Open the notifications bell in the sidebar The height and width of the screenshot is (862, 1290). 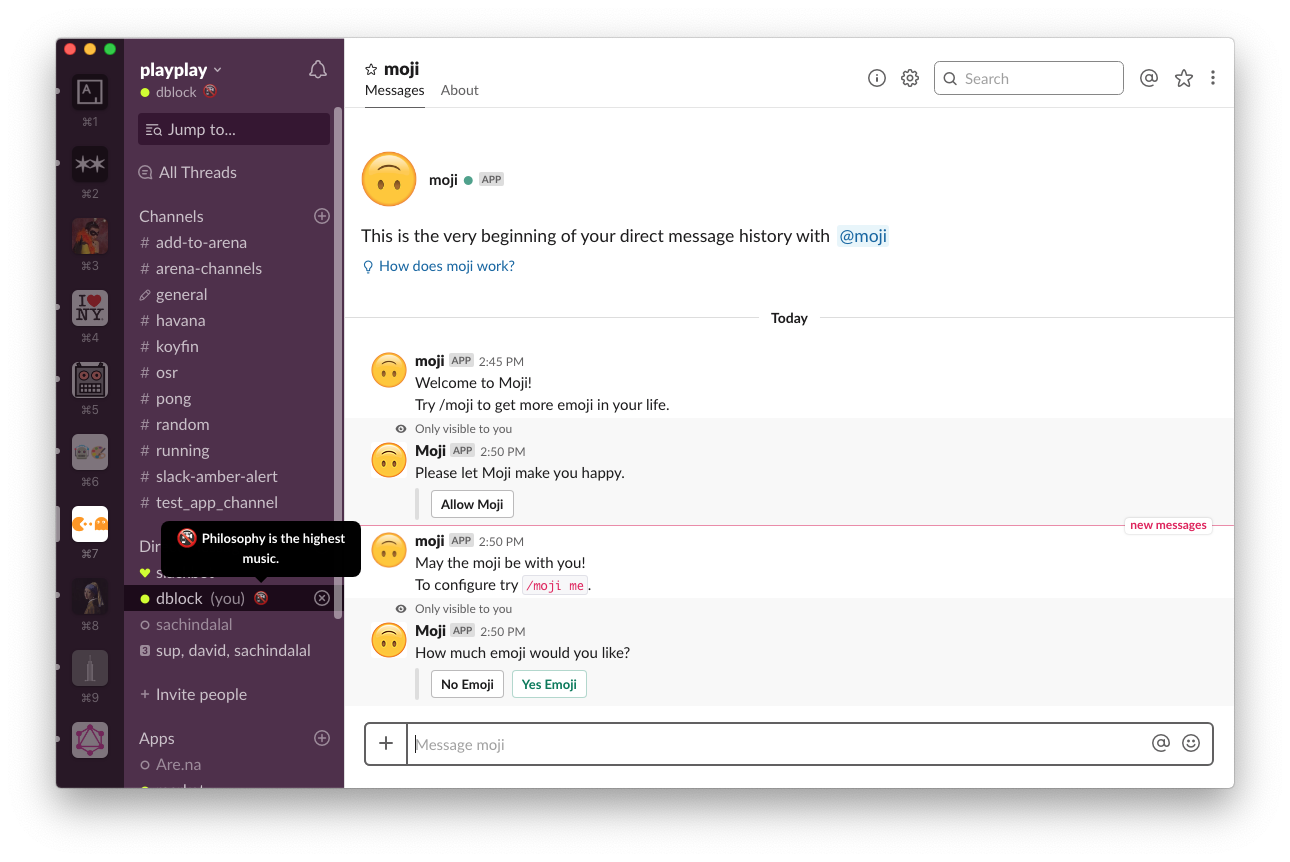(x=318, y=69)
